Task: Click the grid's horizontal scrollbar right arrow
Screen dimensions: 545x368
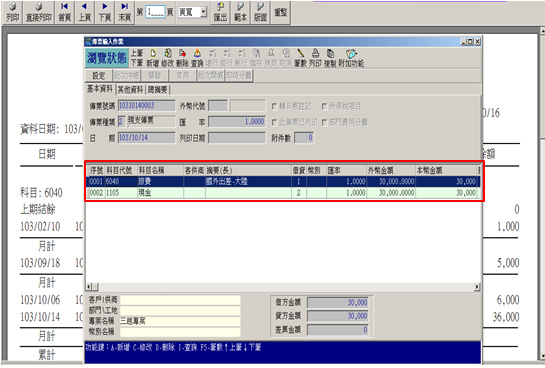Action: (477, 287)
